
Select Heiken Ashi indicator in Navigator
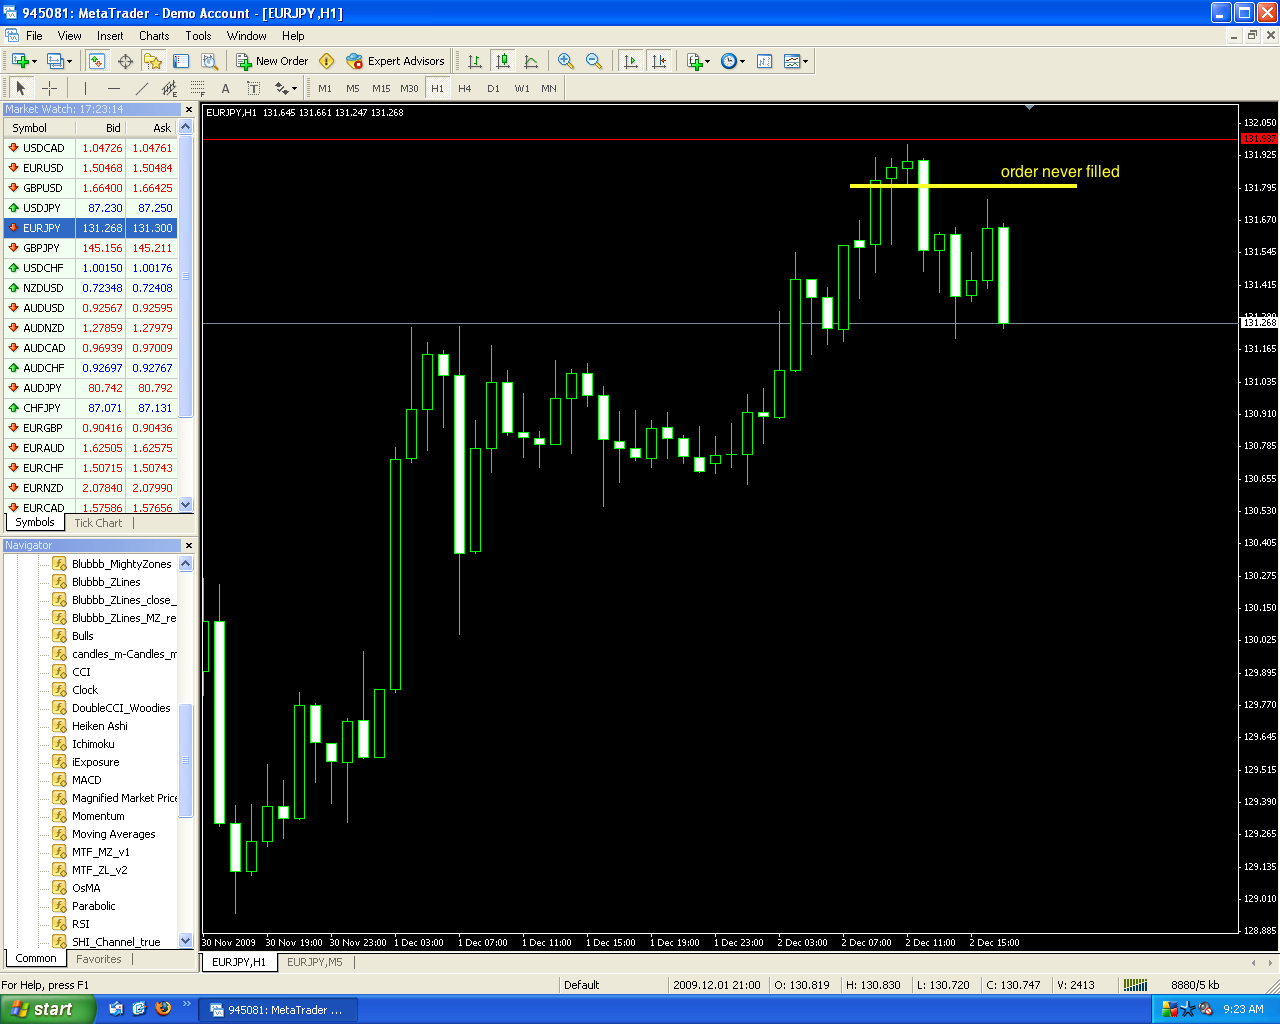pyautogui.click(x=100, y=726)
